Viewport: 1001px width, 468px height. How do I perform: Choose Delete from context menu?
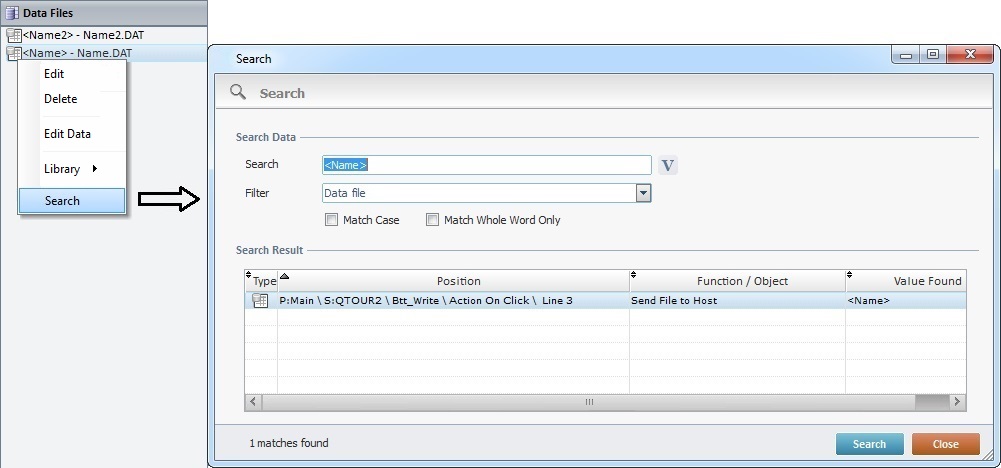[x=60, y=99]
